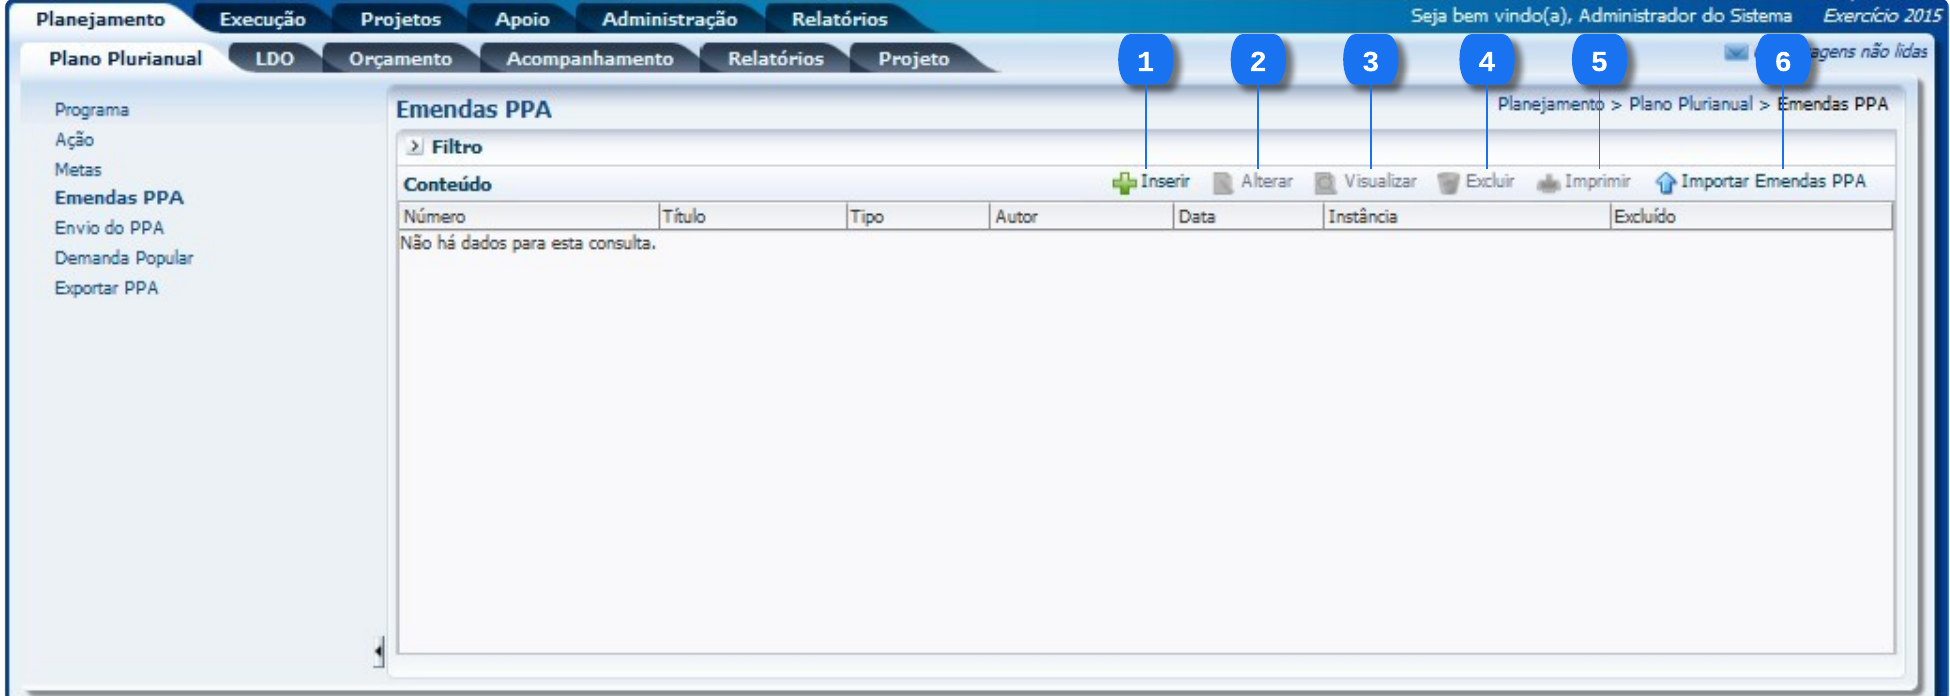This screenshot has height=696, width=1950.
Task: Select Exportar PPA in the sidebar
Action: pyautogui.click(x=106, y=288)
